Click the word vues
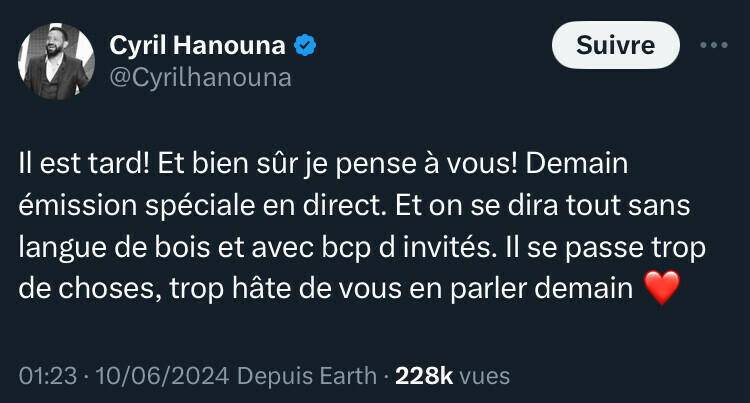 [485, 377]
